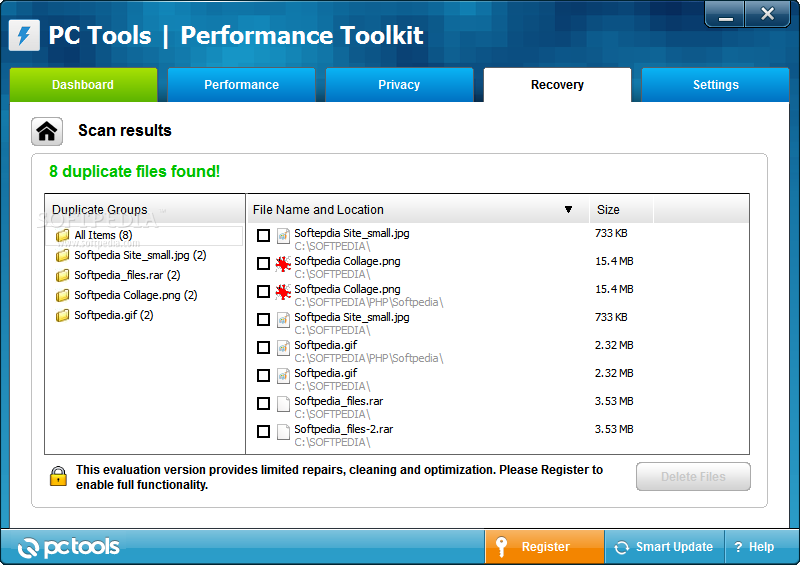Check the second Softpedia Site_small.jpg box
Viewport: 800px width, 565px height.
(x=263, y=320)
